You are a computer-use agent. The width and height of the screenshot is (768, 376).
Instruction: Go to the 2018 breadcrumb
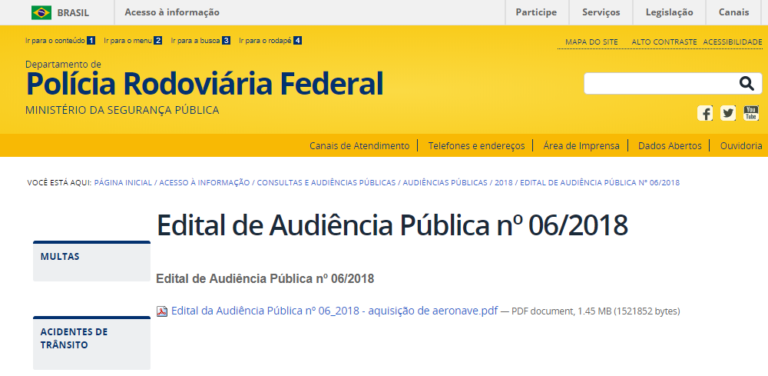tap(504, 183)
